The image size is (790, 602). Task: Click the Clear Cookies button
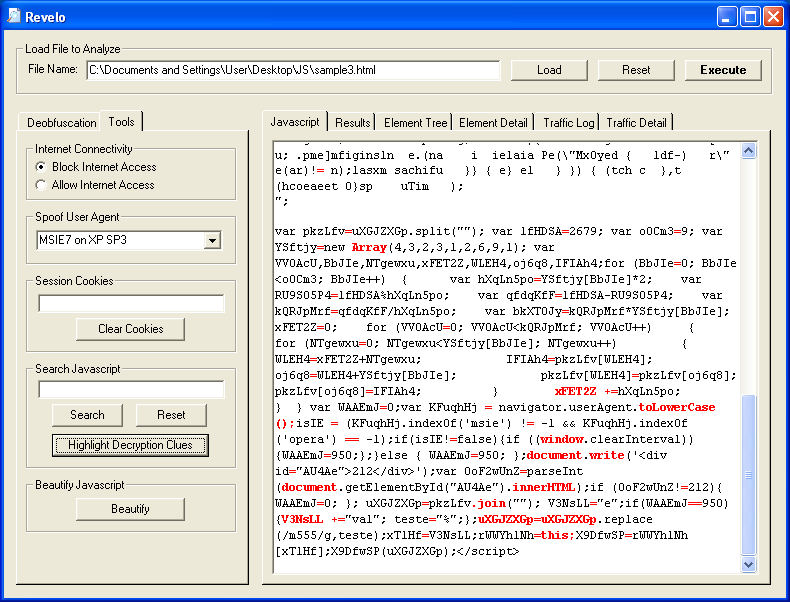pos(130,329)
